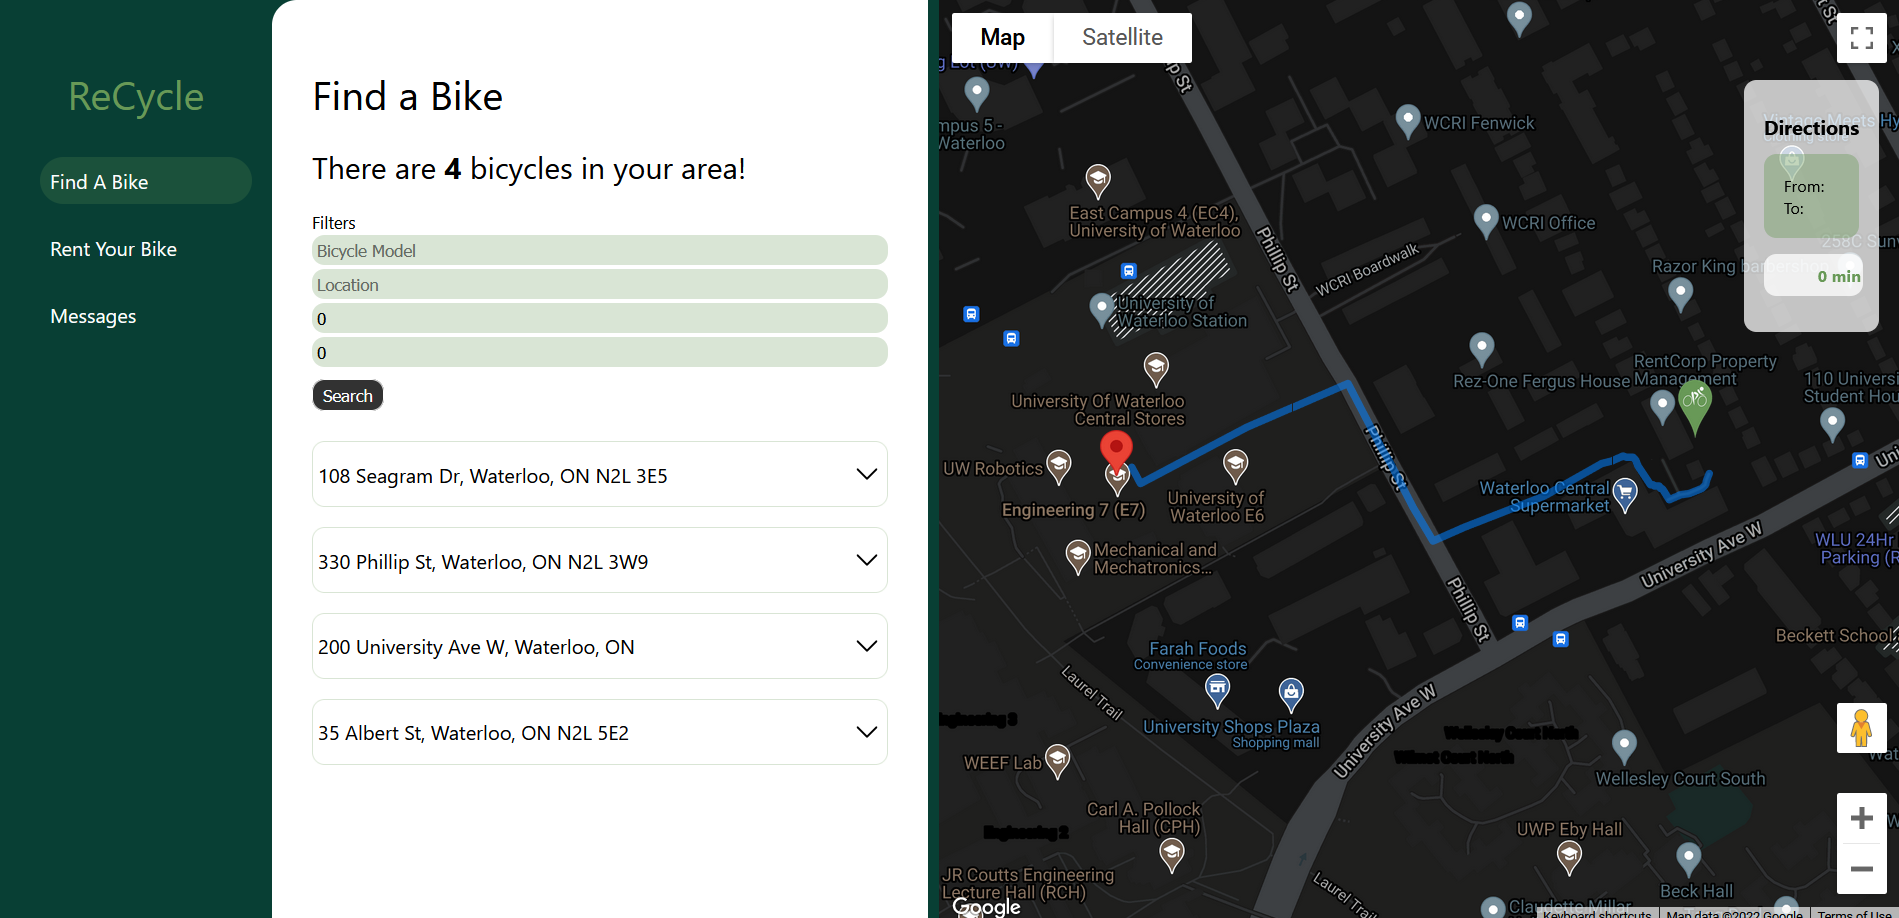
Task: Select Wellesley Court South pin
Action: point(1624,746)
